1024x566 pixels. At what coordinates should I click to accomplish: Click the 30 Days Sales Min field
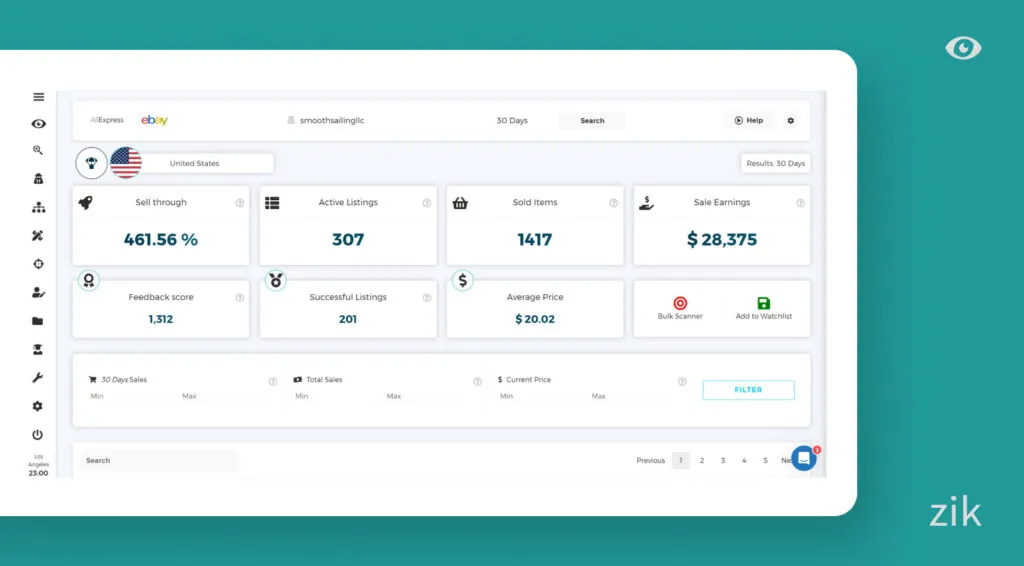(x=130, y=397)
